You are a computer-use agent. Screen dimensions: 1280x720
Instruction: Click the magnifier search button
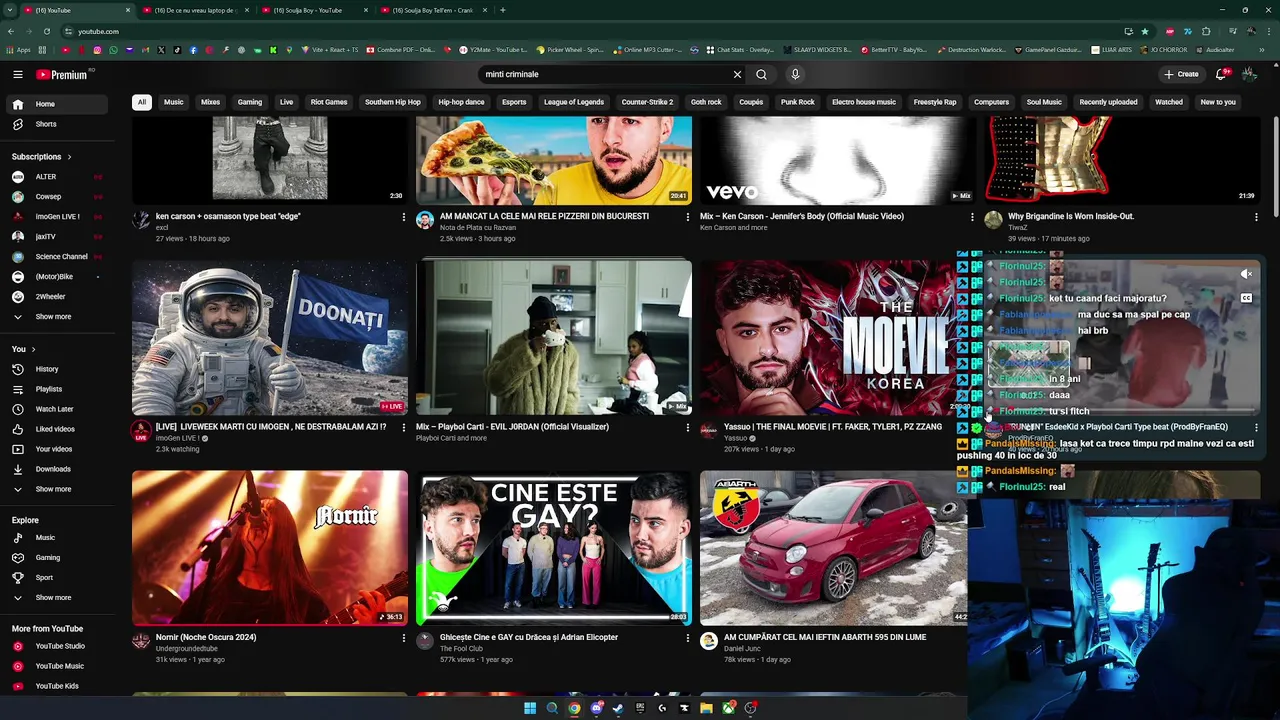point(761,74)
